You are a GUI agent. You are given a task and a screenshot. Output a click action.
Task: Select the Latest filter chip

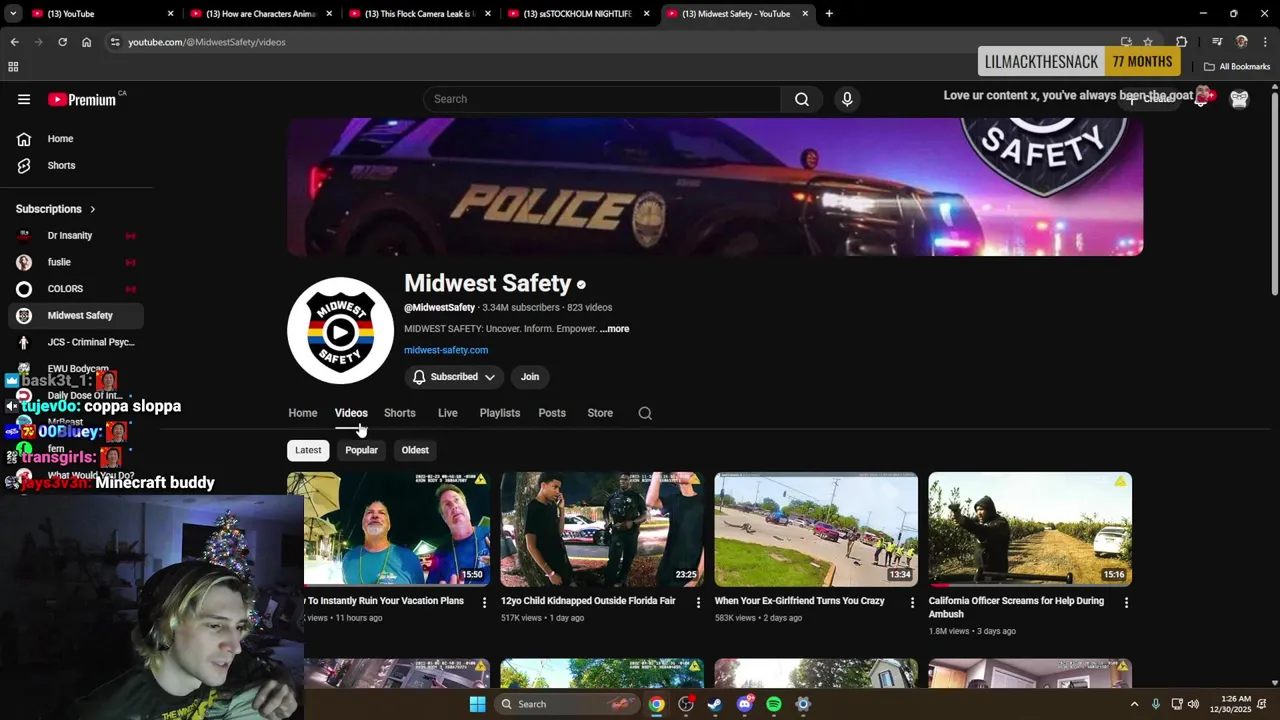pos(308,450)
